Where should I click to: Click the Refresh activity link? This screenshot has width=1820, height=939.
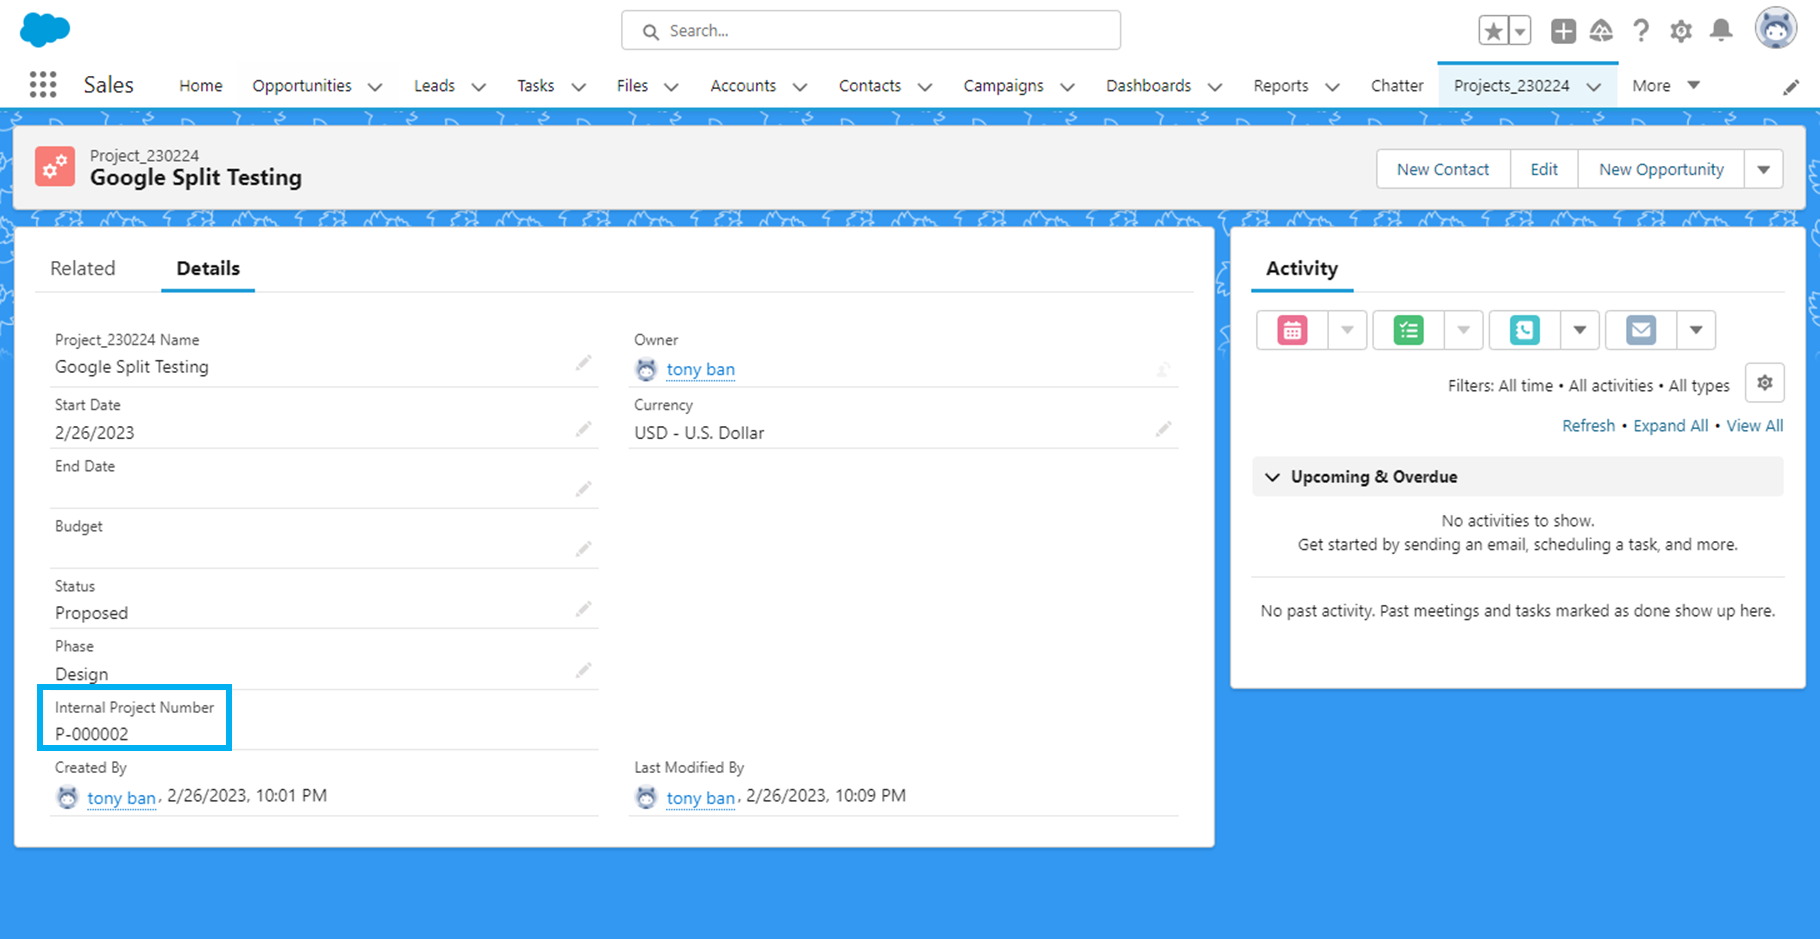pos(1588,425)
